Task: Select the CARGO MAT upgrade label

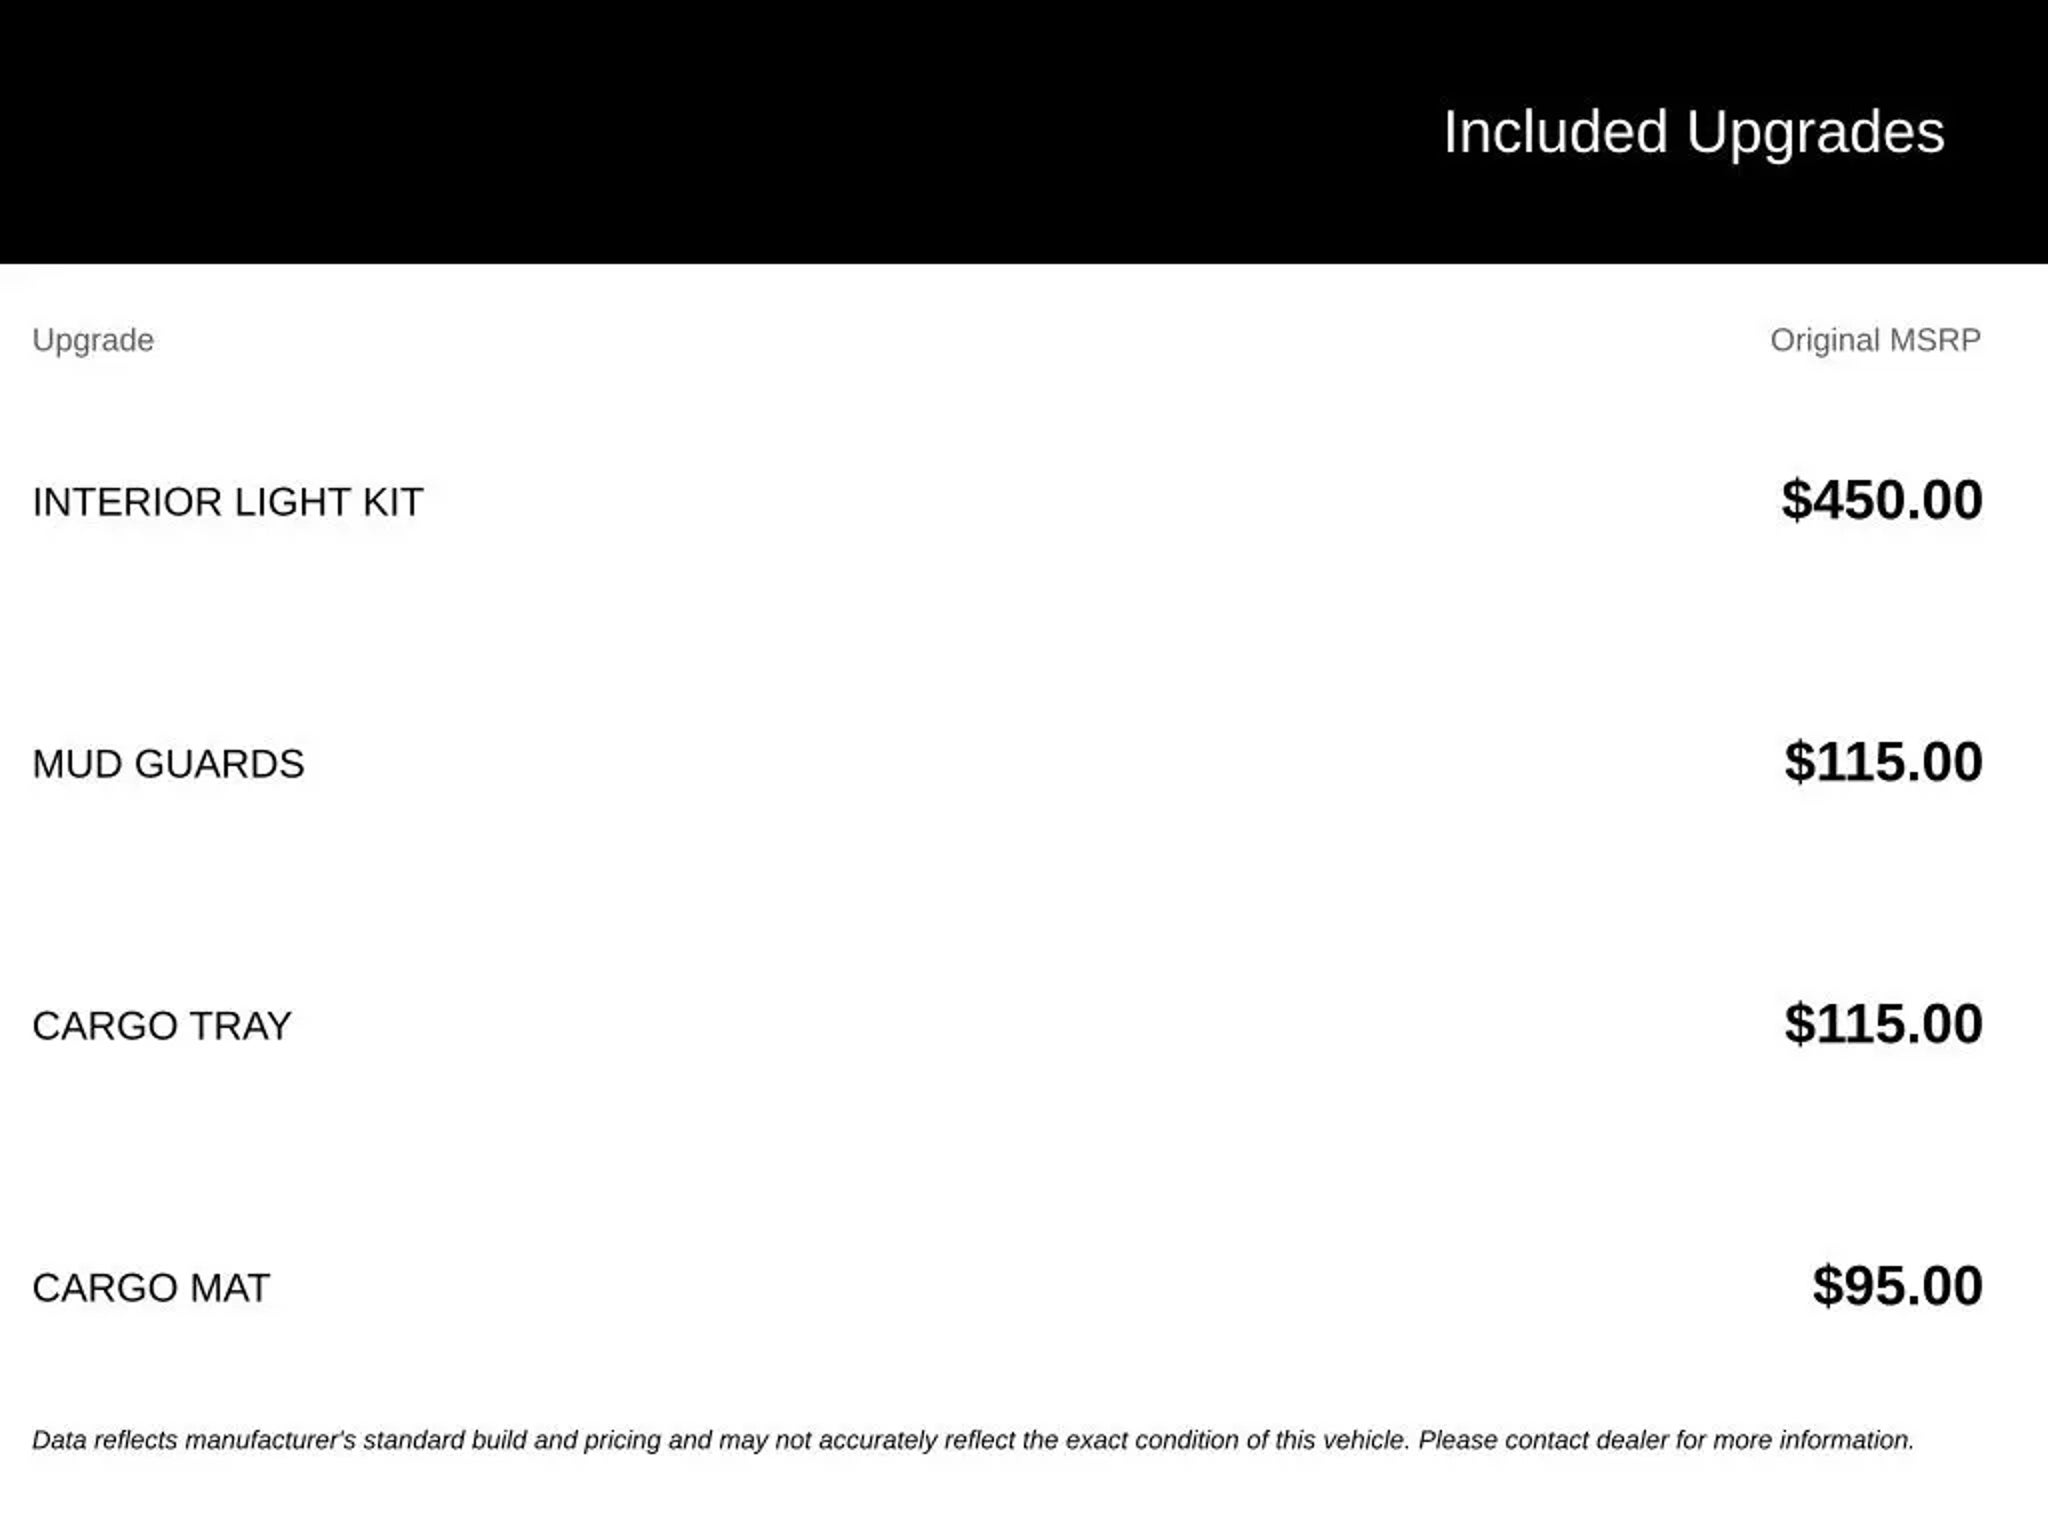Action: coord(151,1288)
